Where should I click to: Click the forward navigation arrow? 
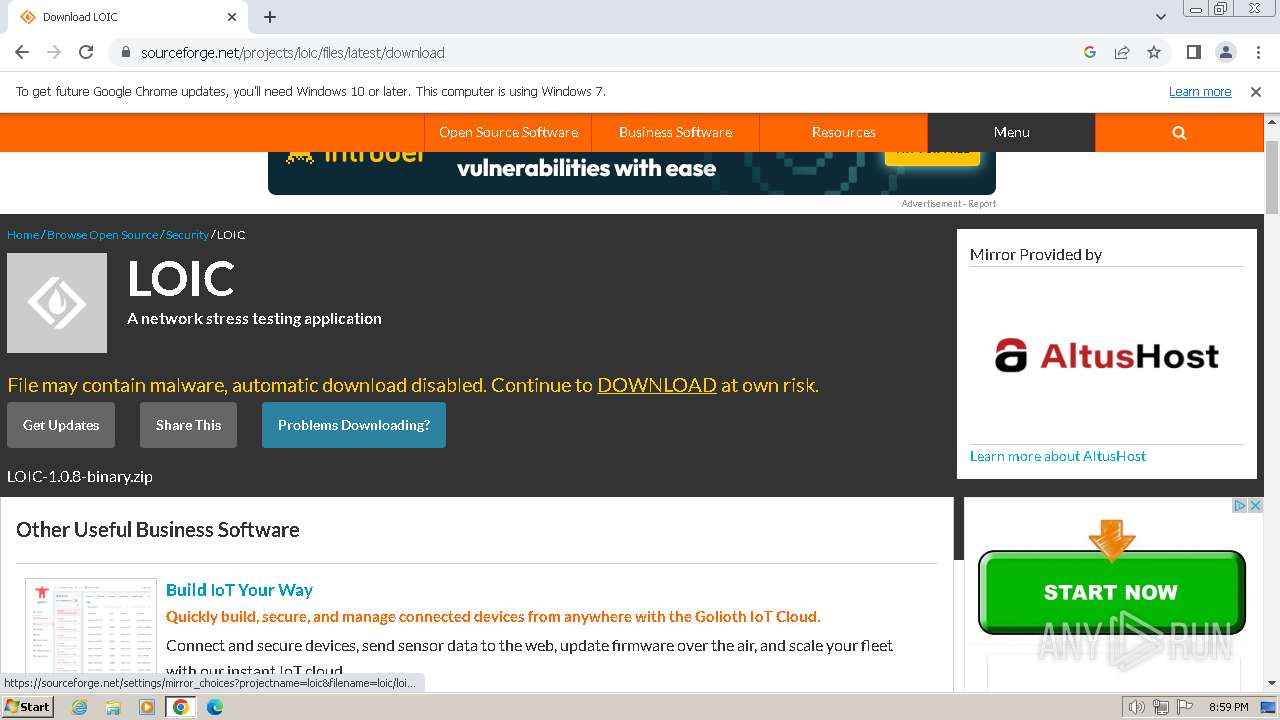point(54,52)
